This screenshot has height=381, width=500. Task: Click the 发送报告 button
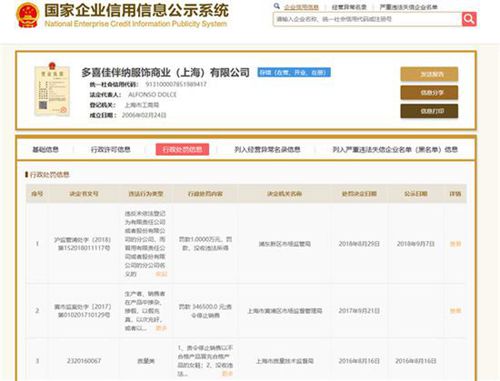point(429,74)
